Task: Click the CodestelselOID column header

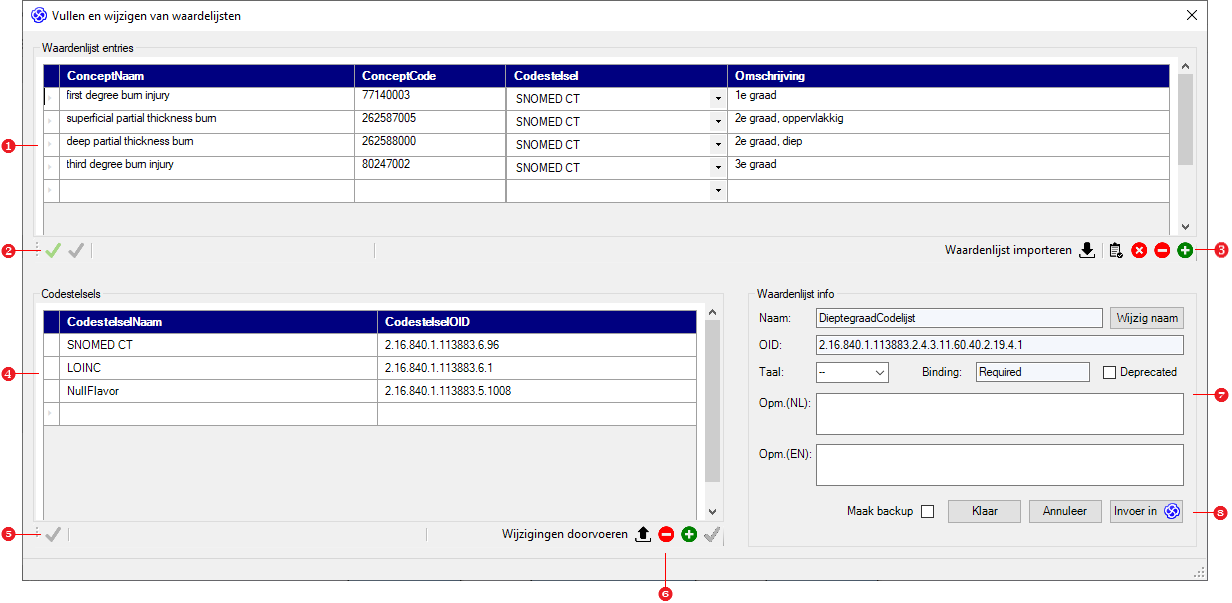Action: pyautogui.click(x=536, y=322)
